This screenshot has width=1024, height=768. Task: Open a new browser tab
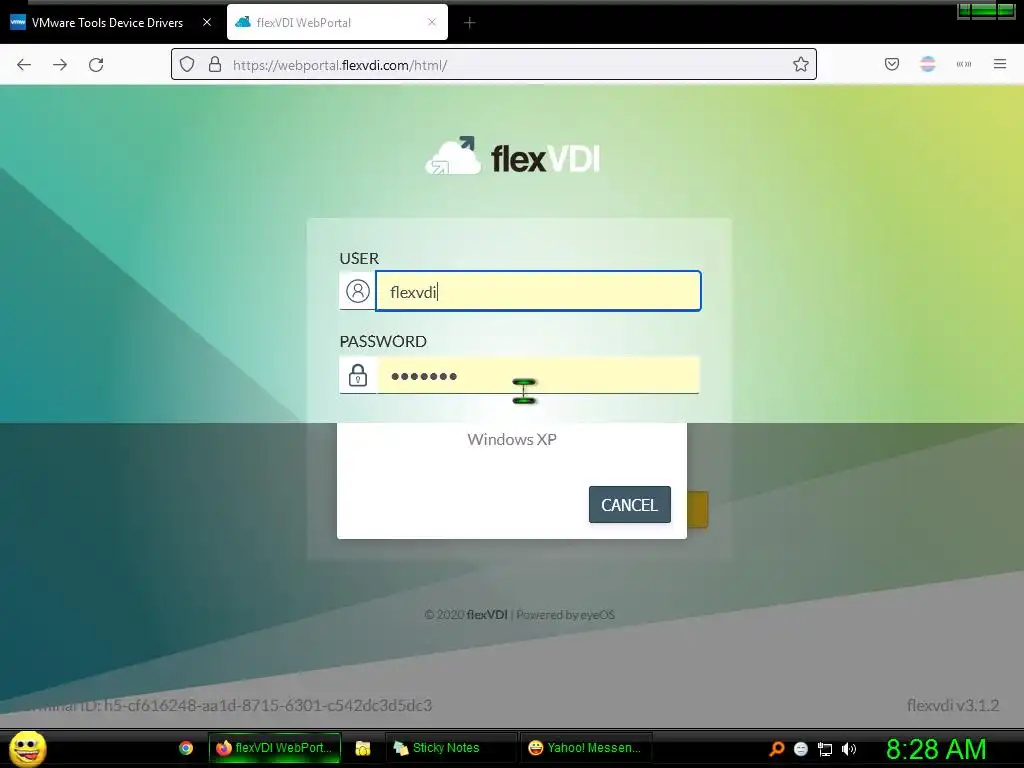click(469, 23)
